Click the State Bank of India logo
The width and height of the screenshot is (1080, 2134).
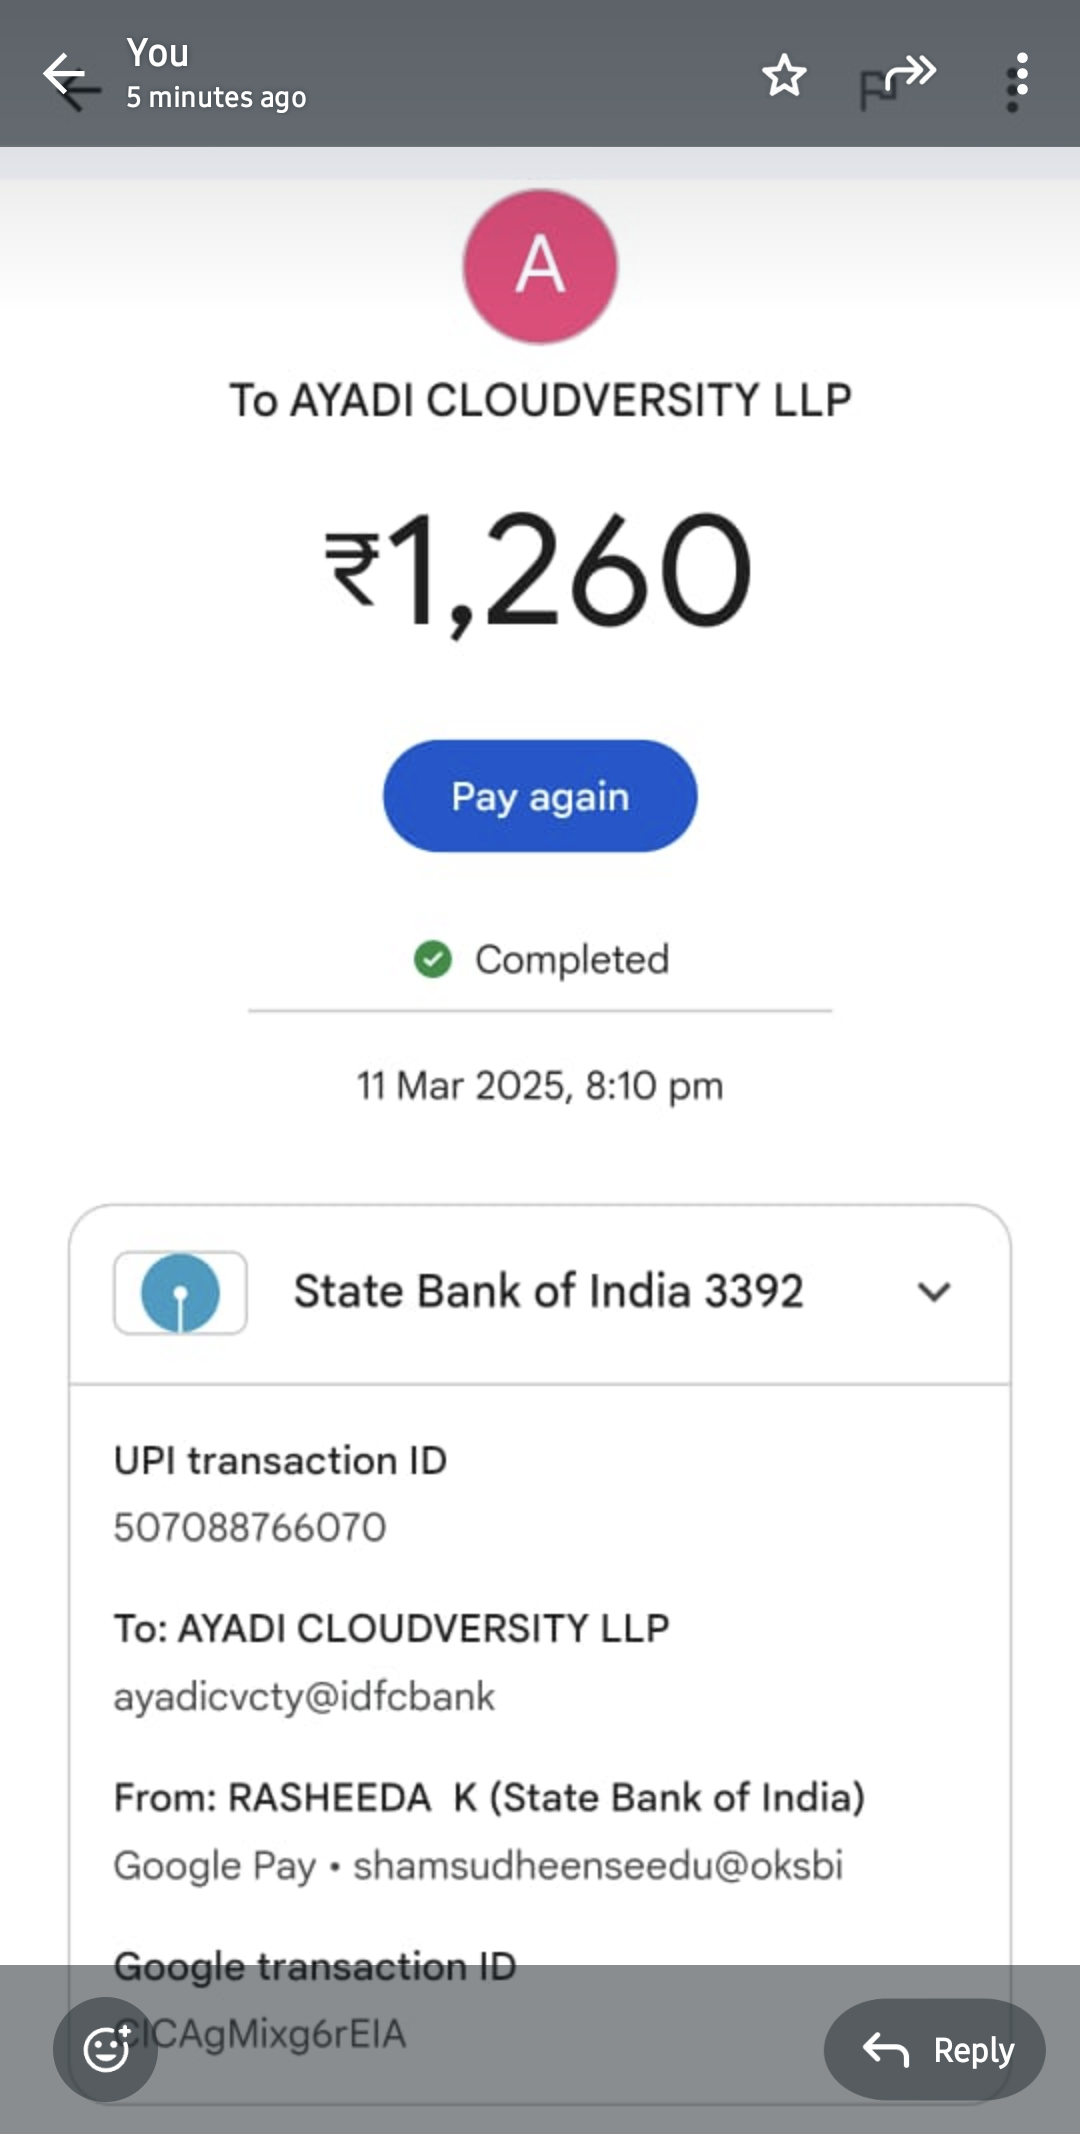(x=180, y=1292)
